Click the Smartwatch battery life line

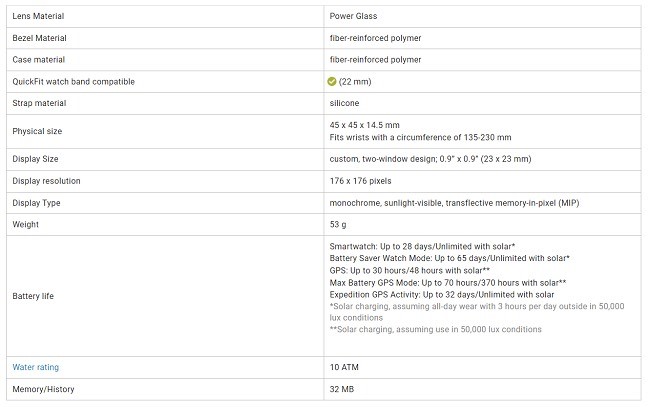click(422, 246)
